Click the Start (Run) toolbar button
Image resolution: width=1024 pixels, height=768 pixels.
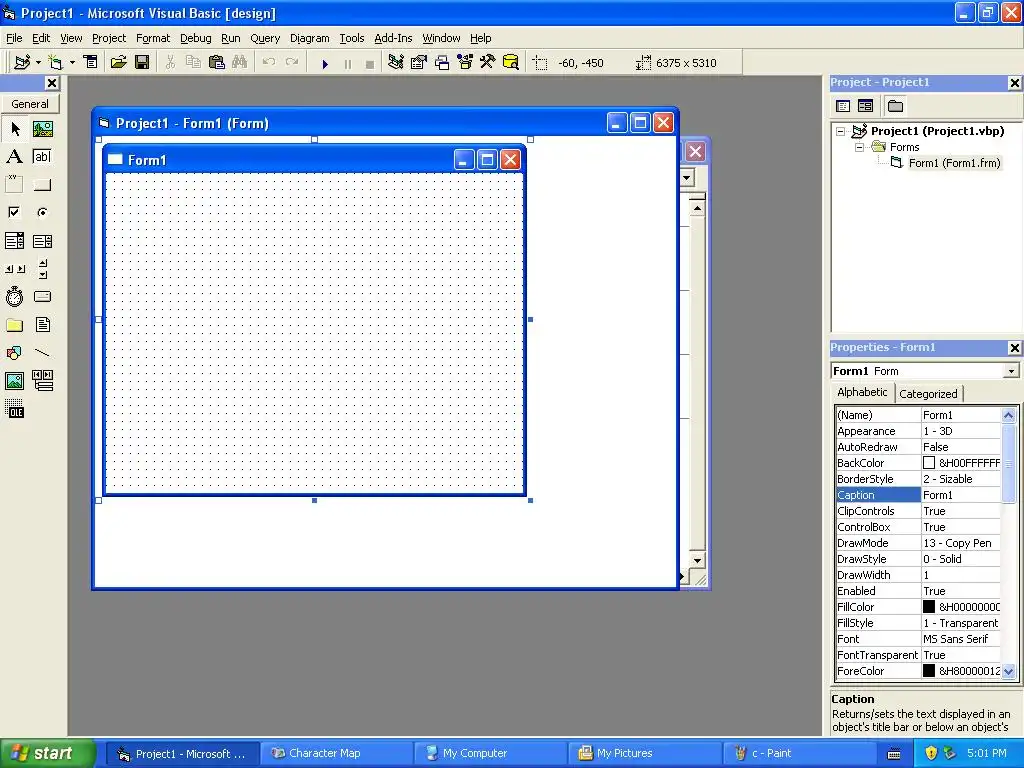coord(325,63)
